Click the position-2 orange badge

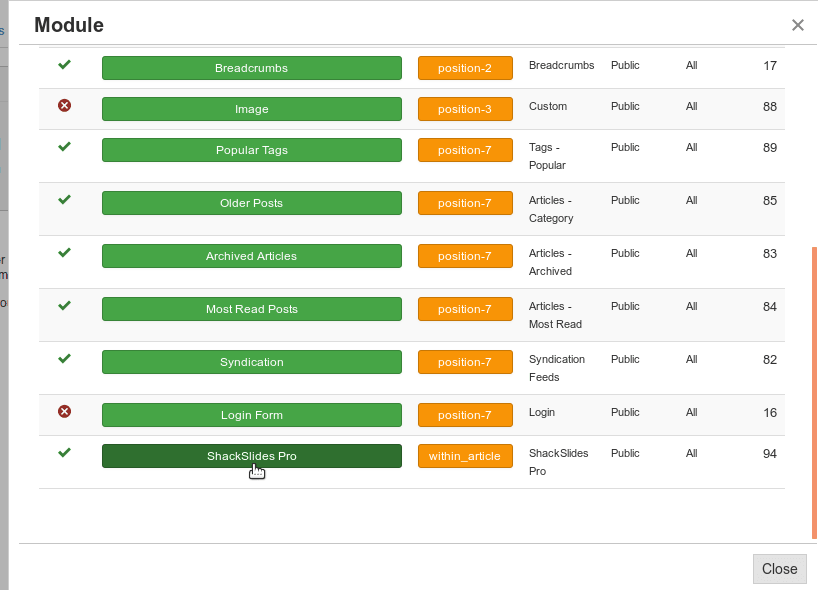coord(465,68)
